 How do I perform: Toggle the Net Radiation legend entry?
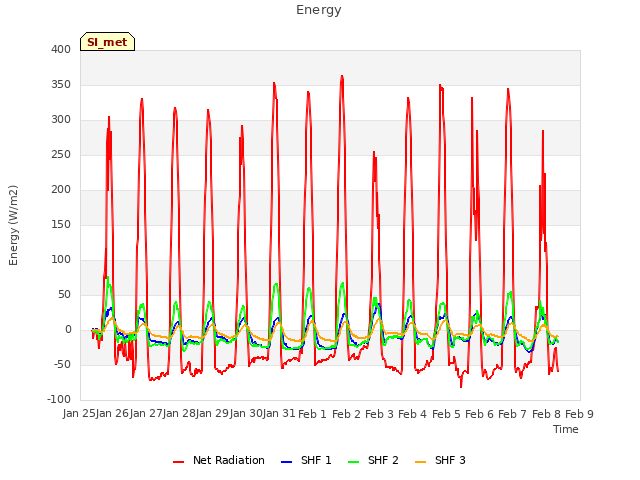[x=219, y=460]
